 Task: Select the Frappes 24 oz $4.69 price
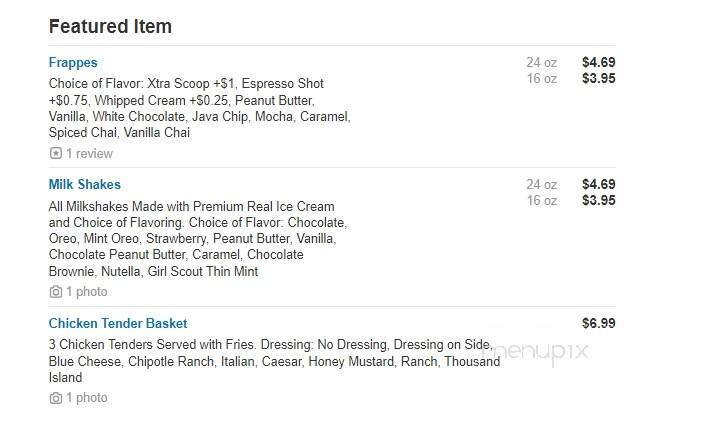[x=598, y=62]
